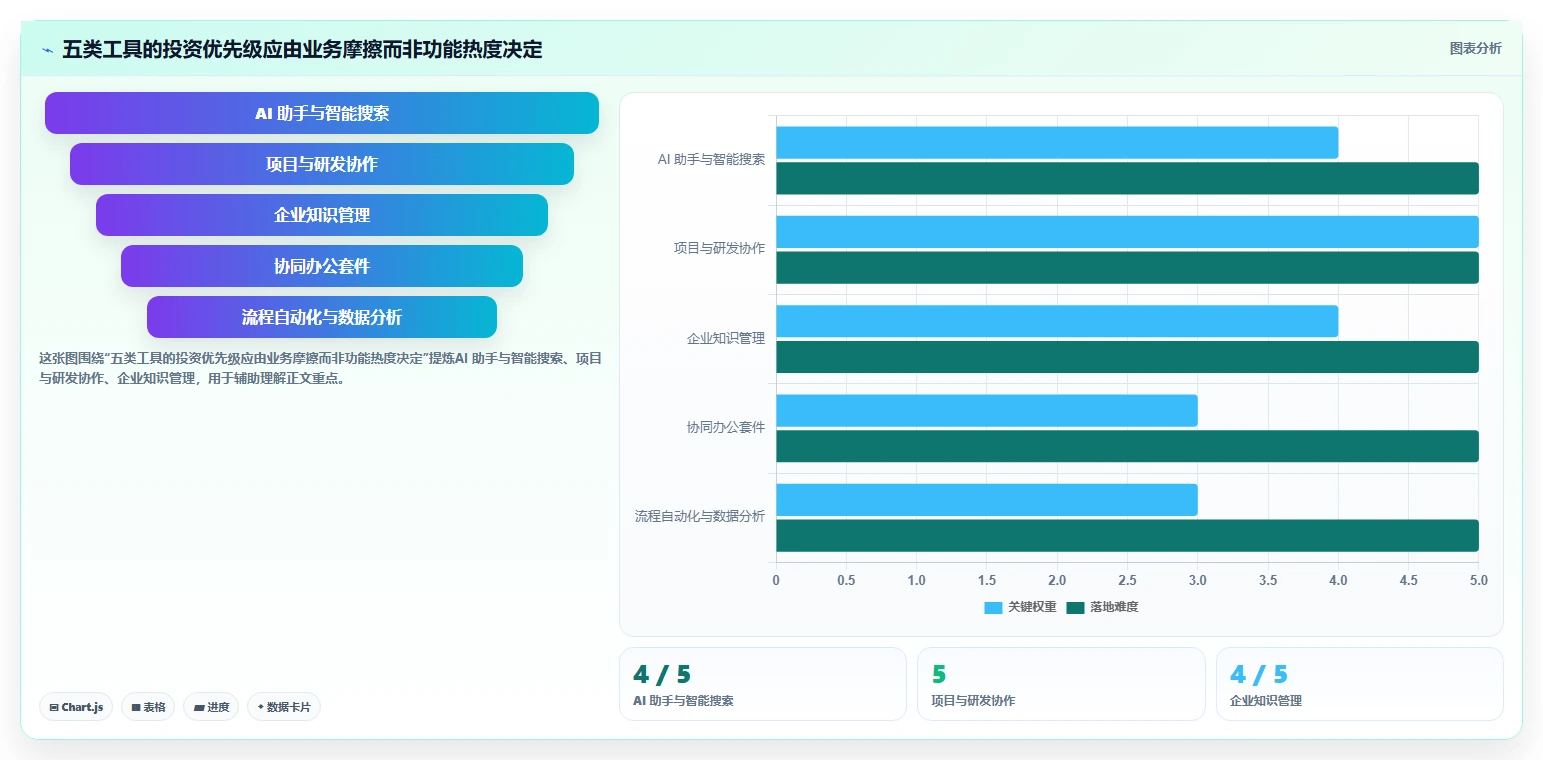
Task: Click the x-axis tick 2.0
Action: pyautogui.click(x=1057, y=580)
